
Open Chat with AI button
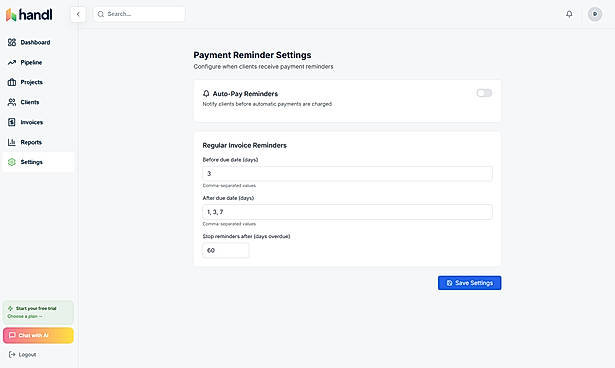(x=38, y=335)
